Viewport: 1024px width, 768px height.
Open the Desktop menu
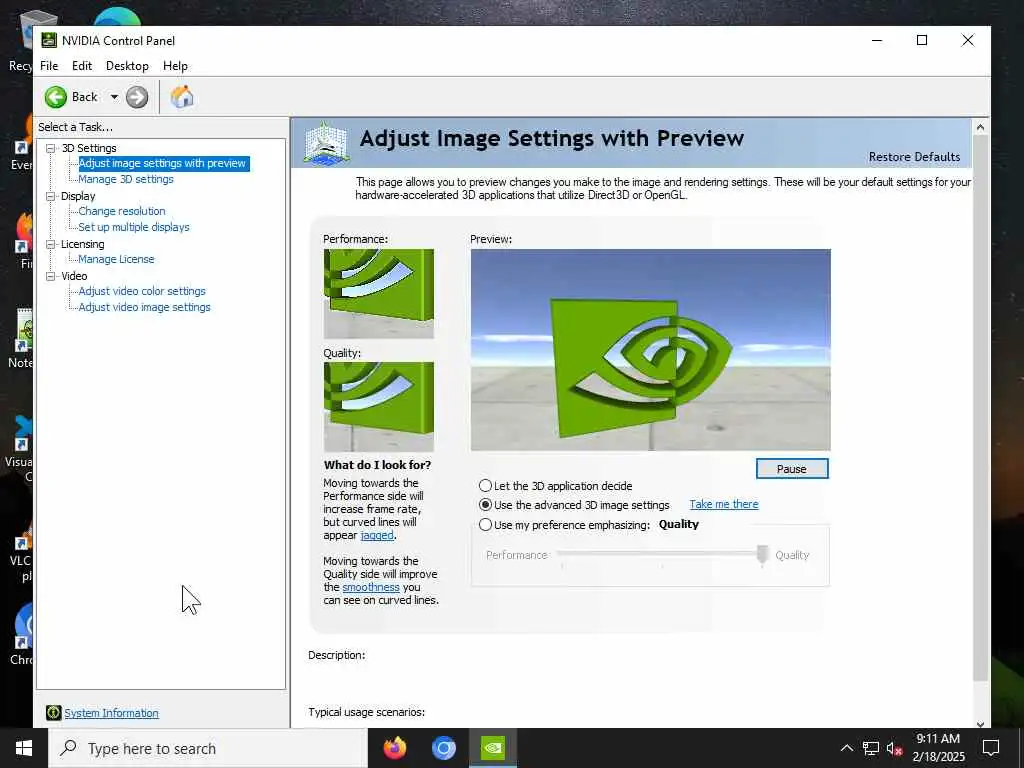(127, 66)
